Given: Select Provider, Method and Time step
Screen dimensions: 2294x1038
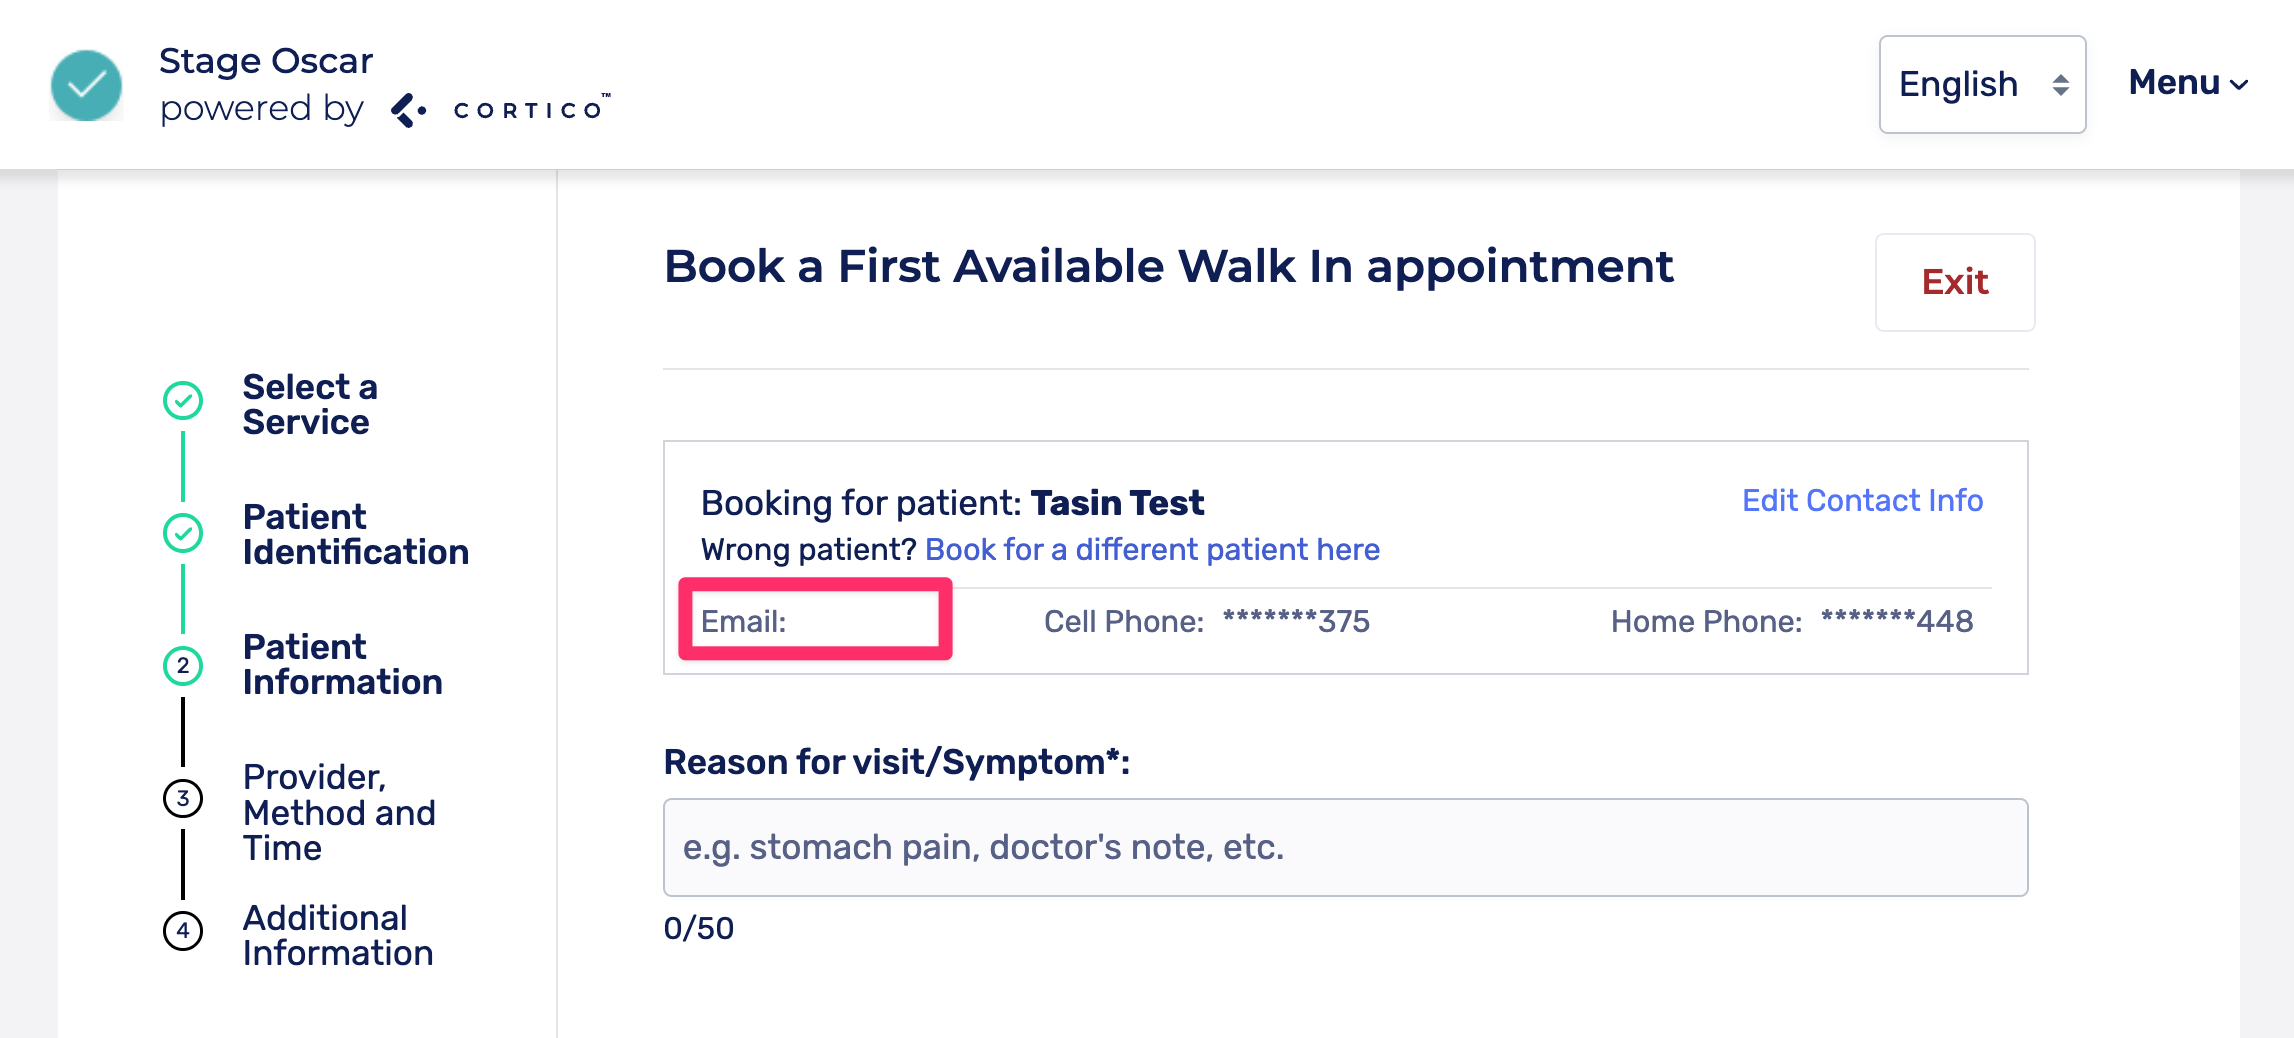Looking at the screenshot, I should (339, 812).
